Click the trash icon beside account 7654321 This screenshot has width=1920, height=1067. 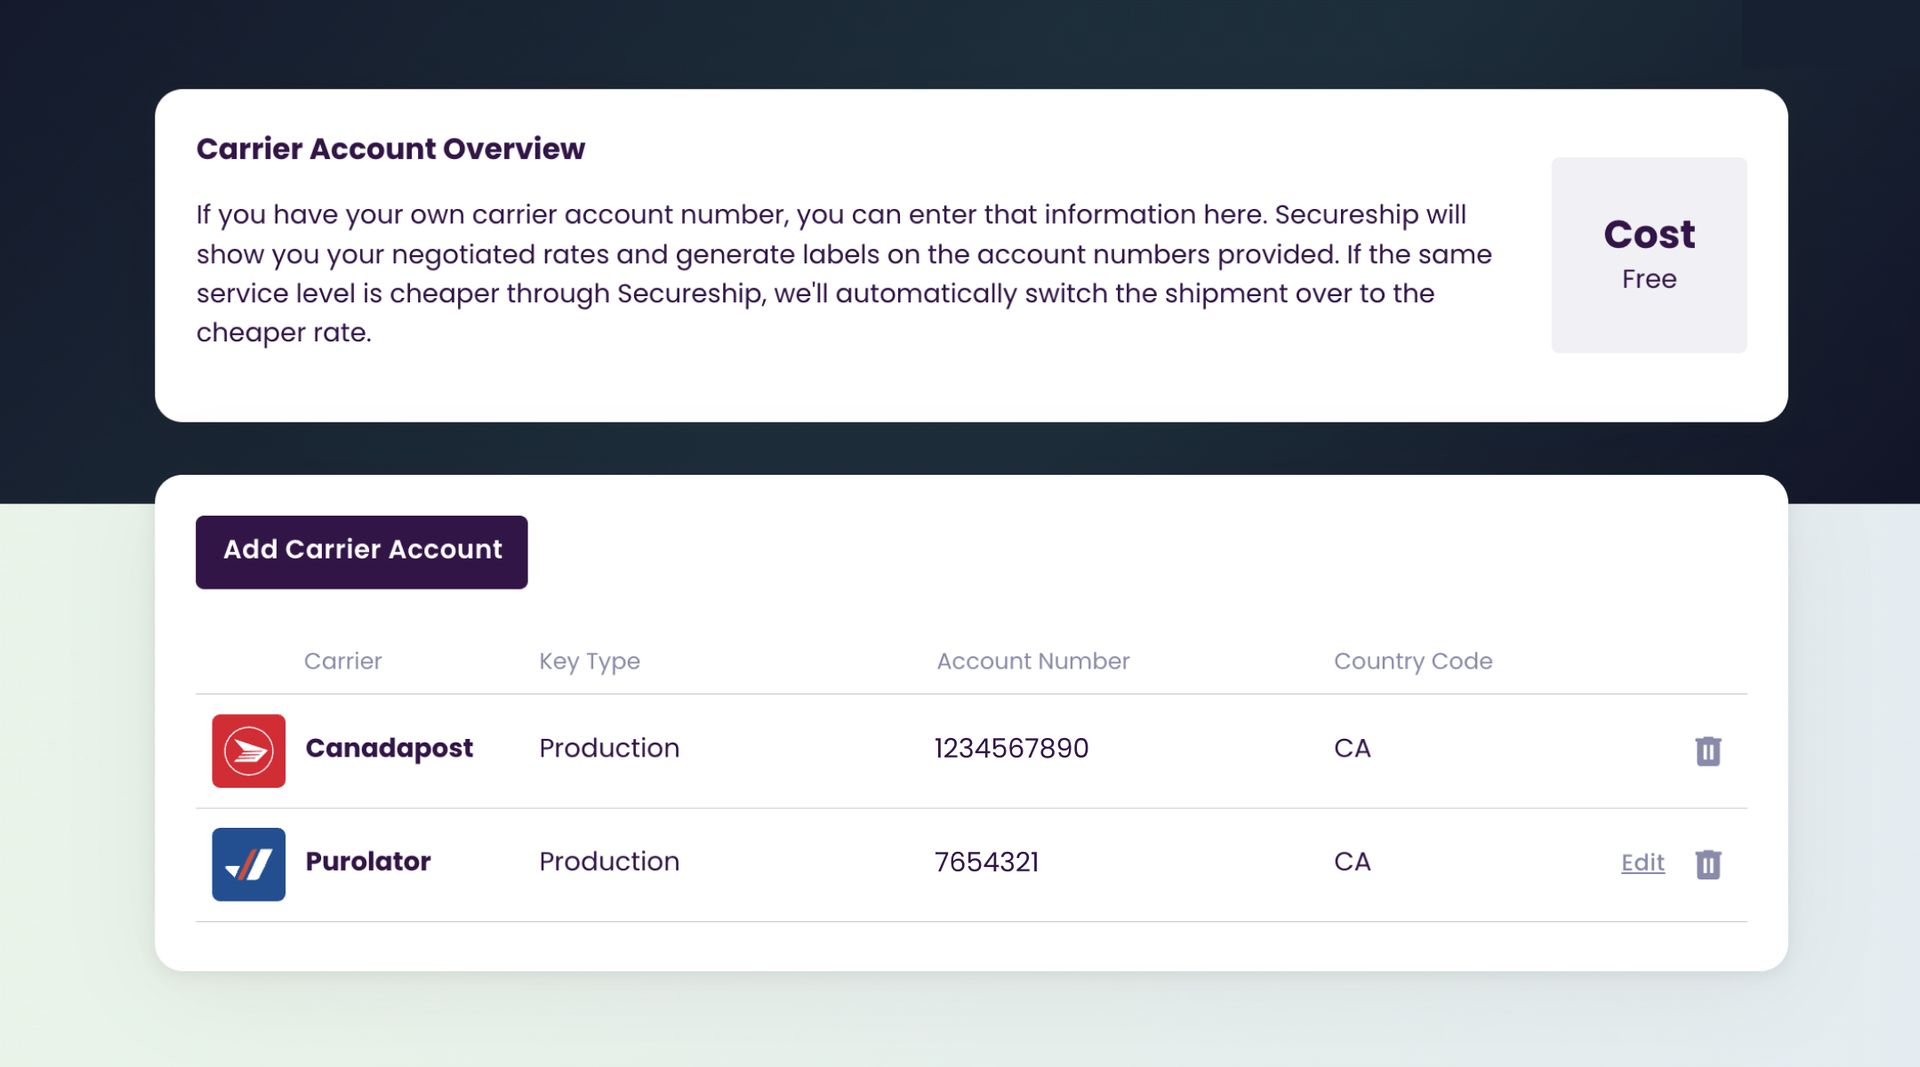[x=1708, y=865]
